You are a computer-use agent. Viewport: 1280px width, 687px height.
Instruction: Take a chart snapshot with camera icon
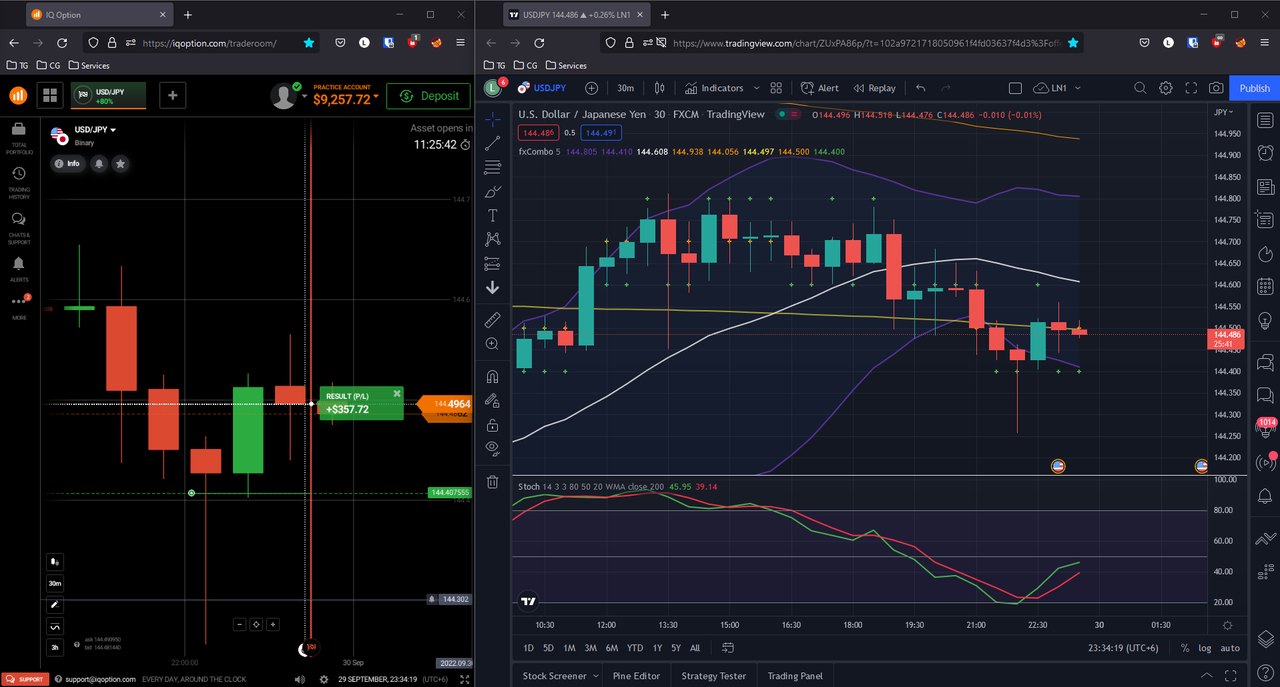[x=1216, y=88]
